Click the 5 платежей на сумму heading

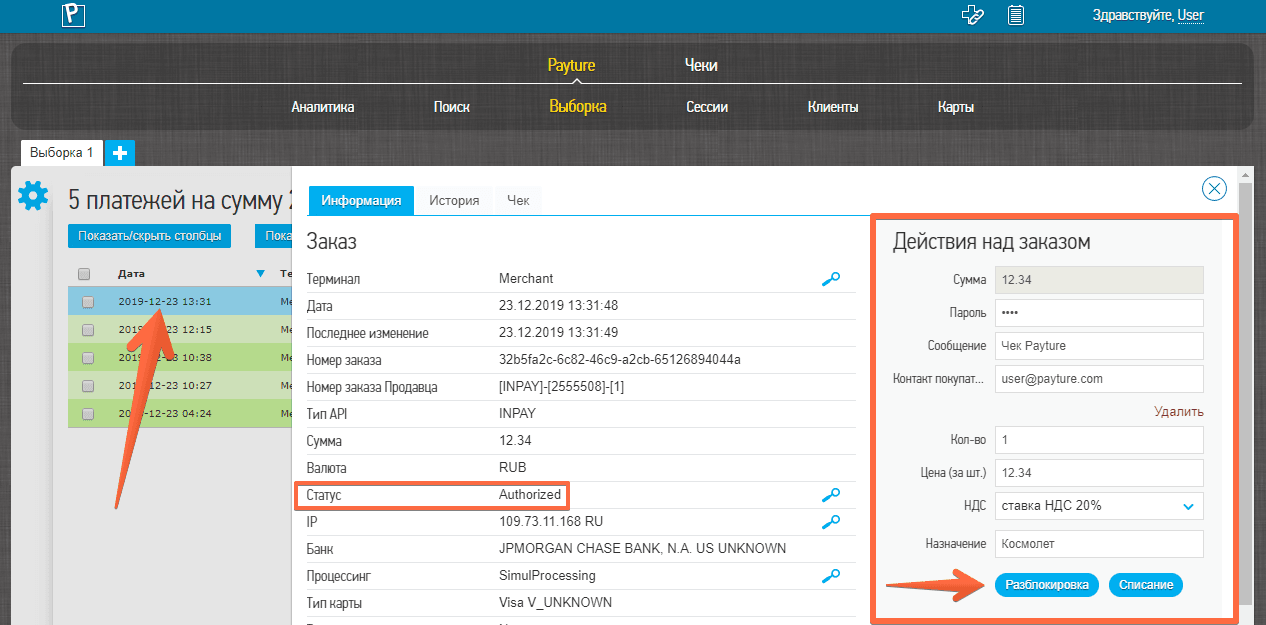(x=179, y=201)
